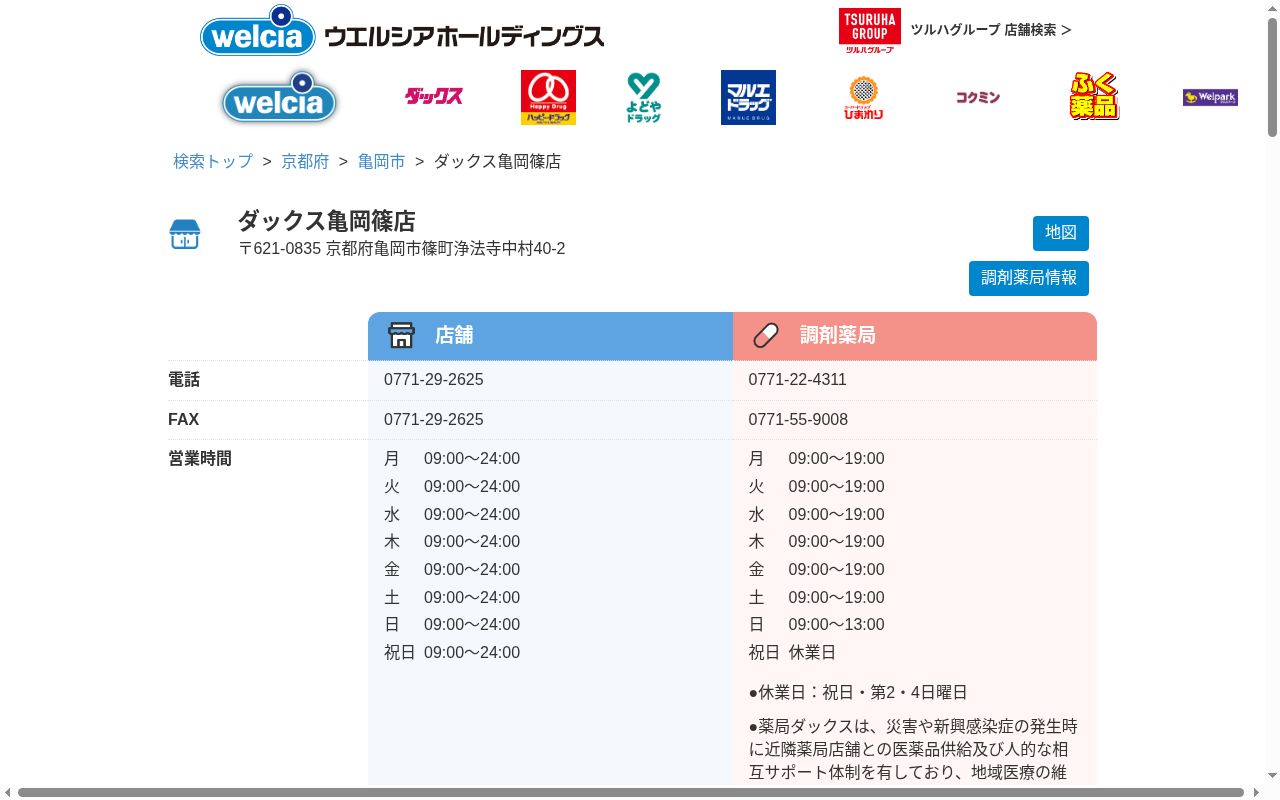This screenshot has height=800, width=1280.
Task: Select the コクミン brand logo
Action: (x=978, y=97)
